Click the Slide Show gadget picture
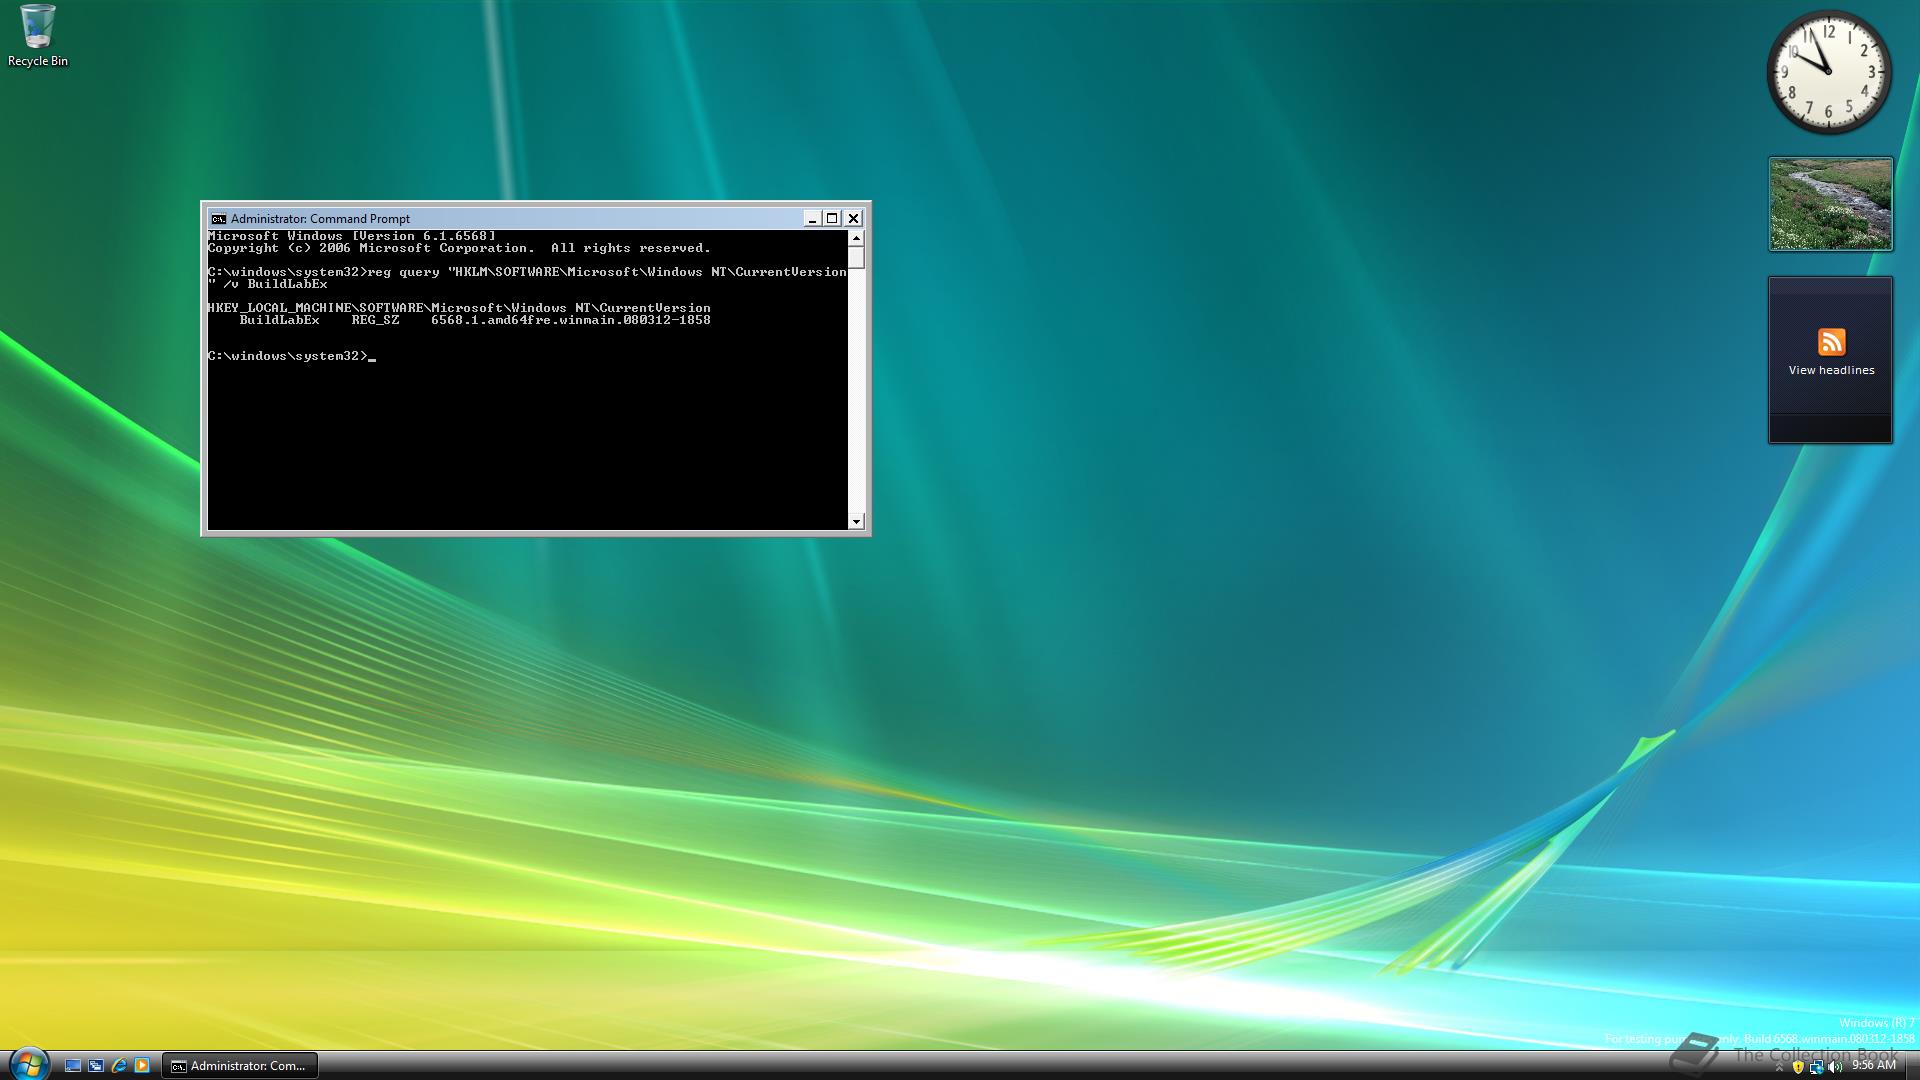The image size is (1920, 1080). pyautogui.click(x=1830, y=204)
